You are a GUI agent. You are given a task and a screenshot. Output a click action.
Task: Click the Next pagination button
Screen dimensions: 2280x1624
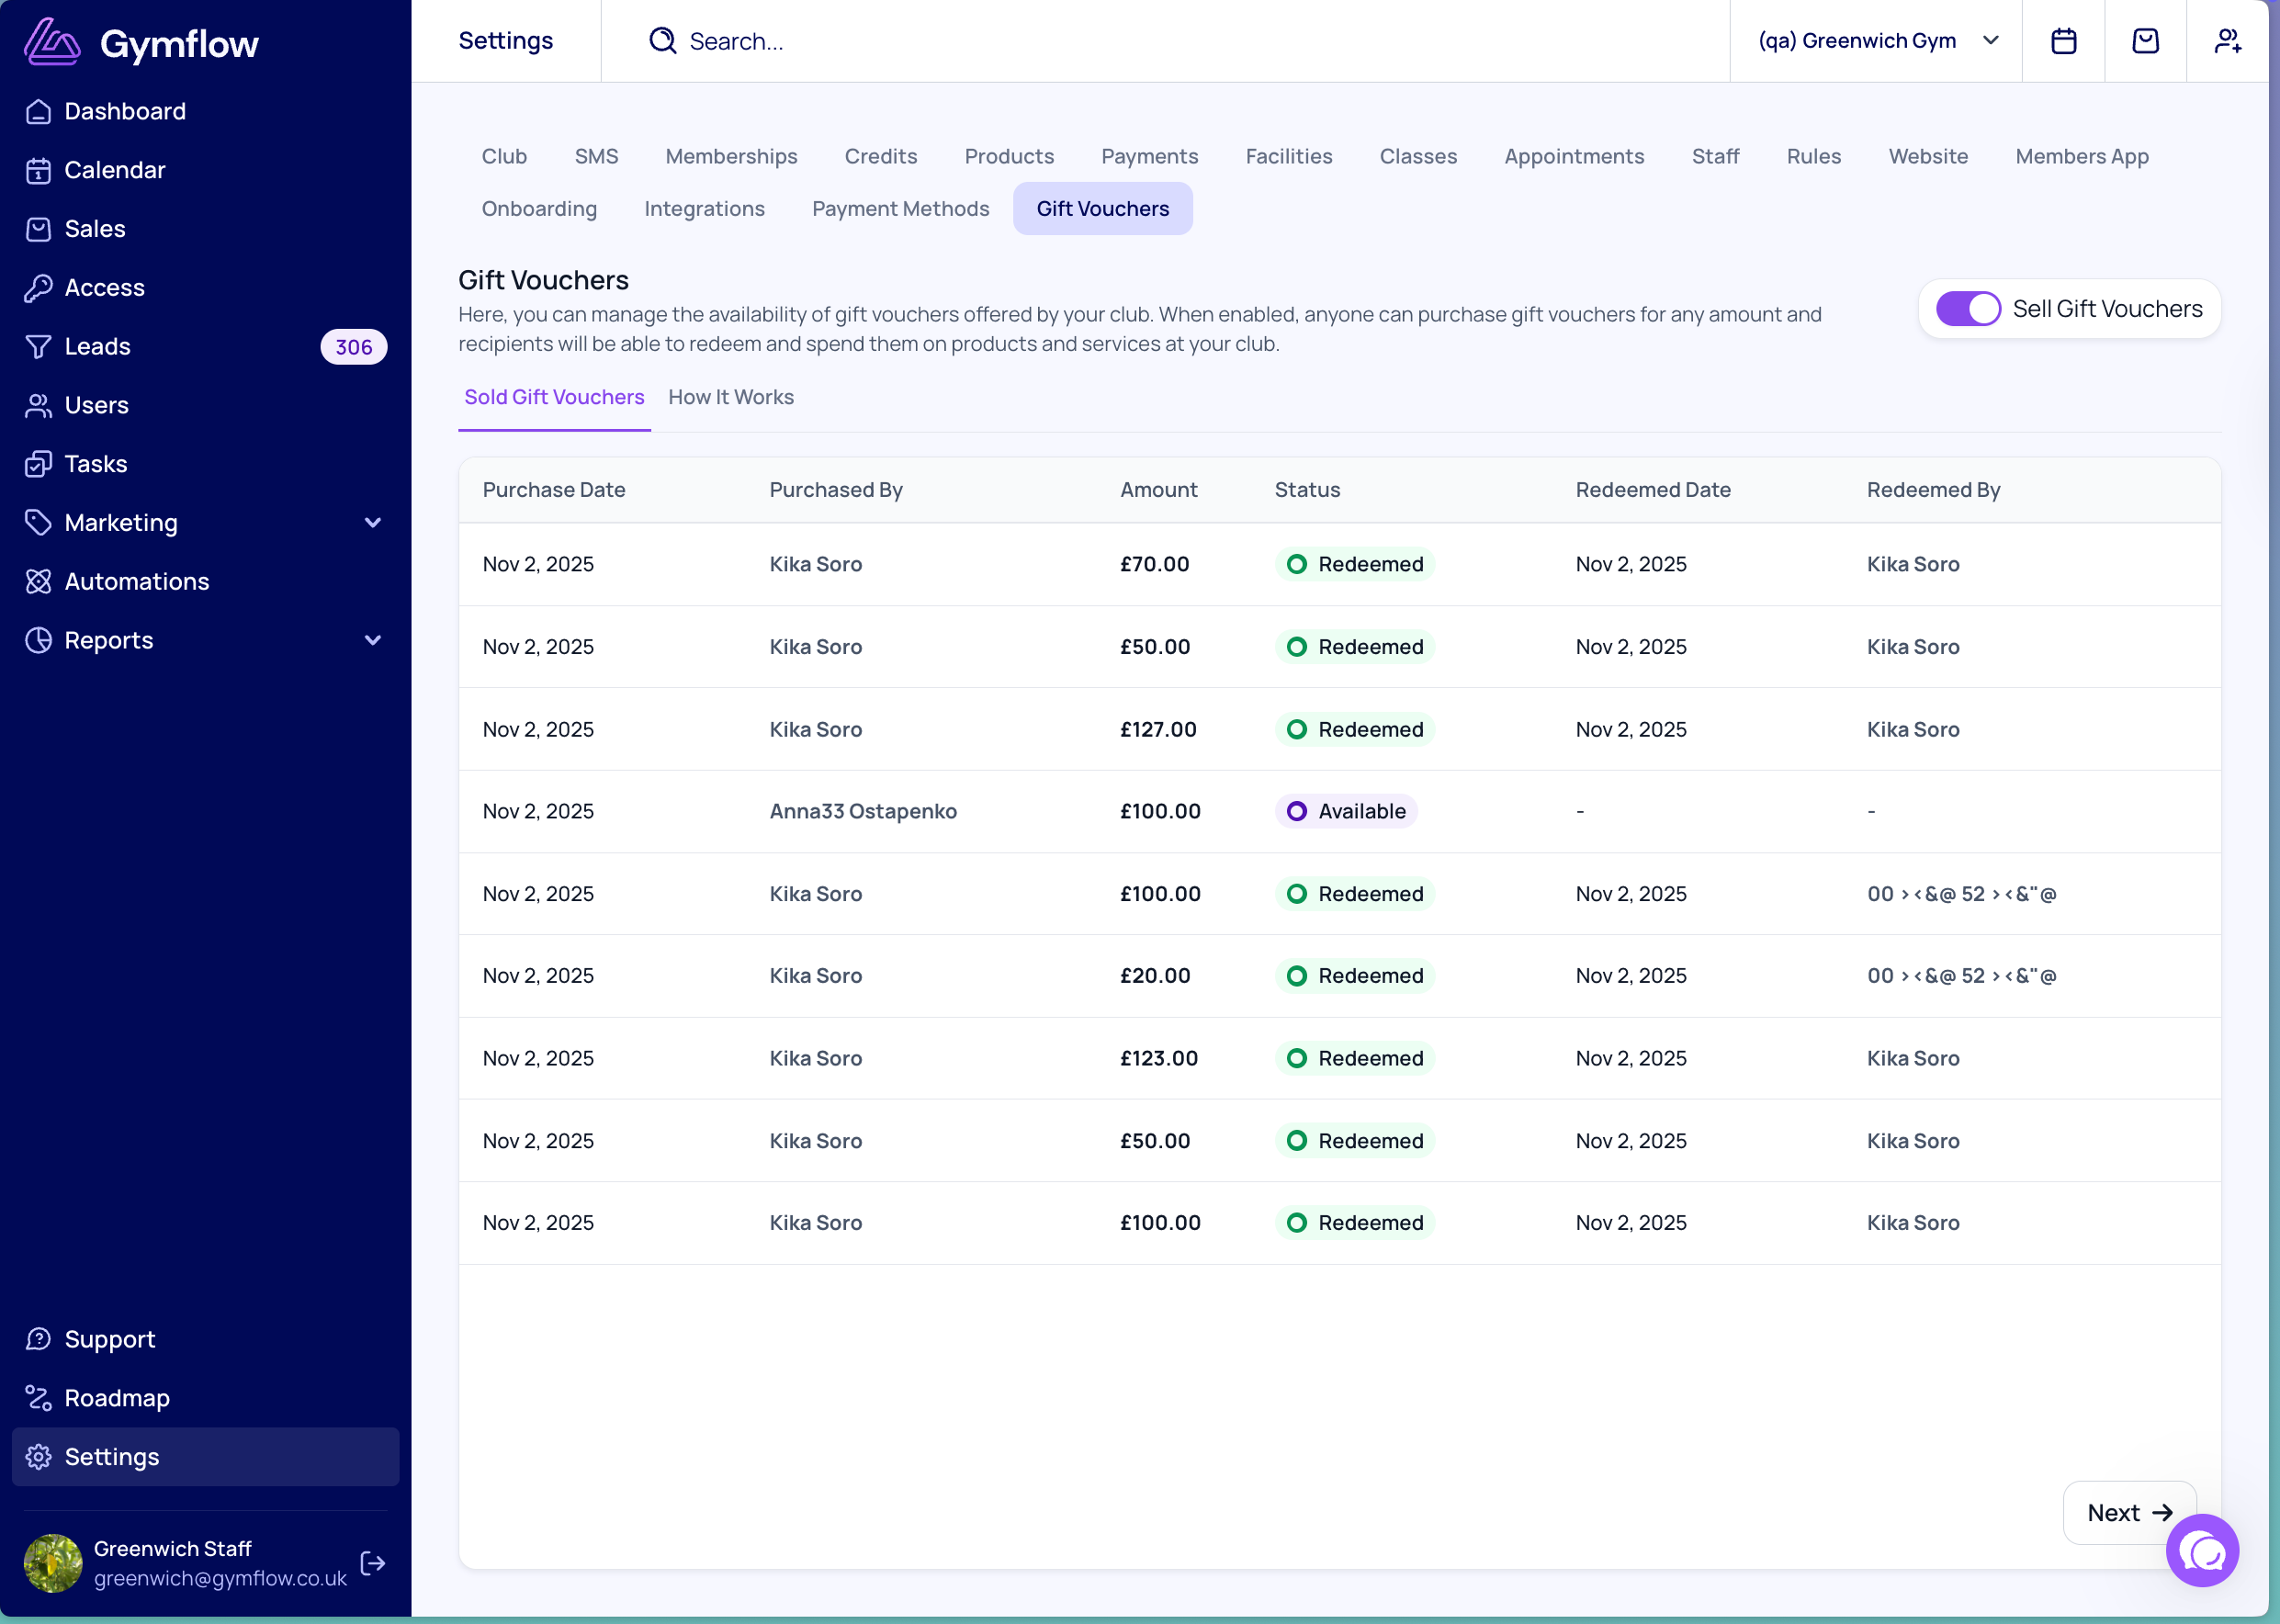click(2129, 1512)
